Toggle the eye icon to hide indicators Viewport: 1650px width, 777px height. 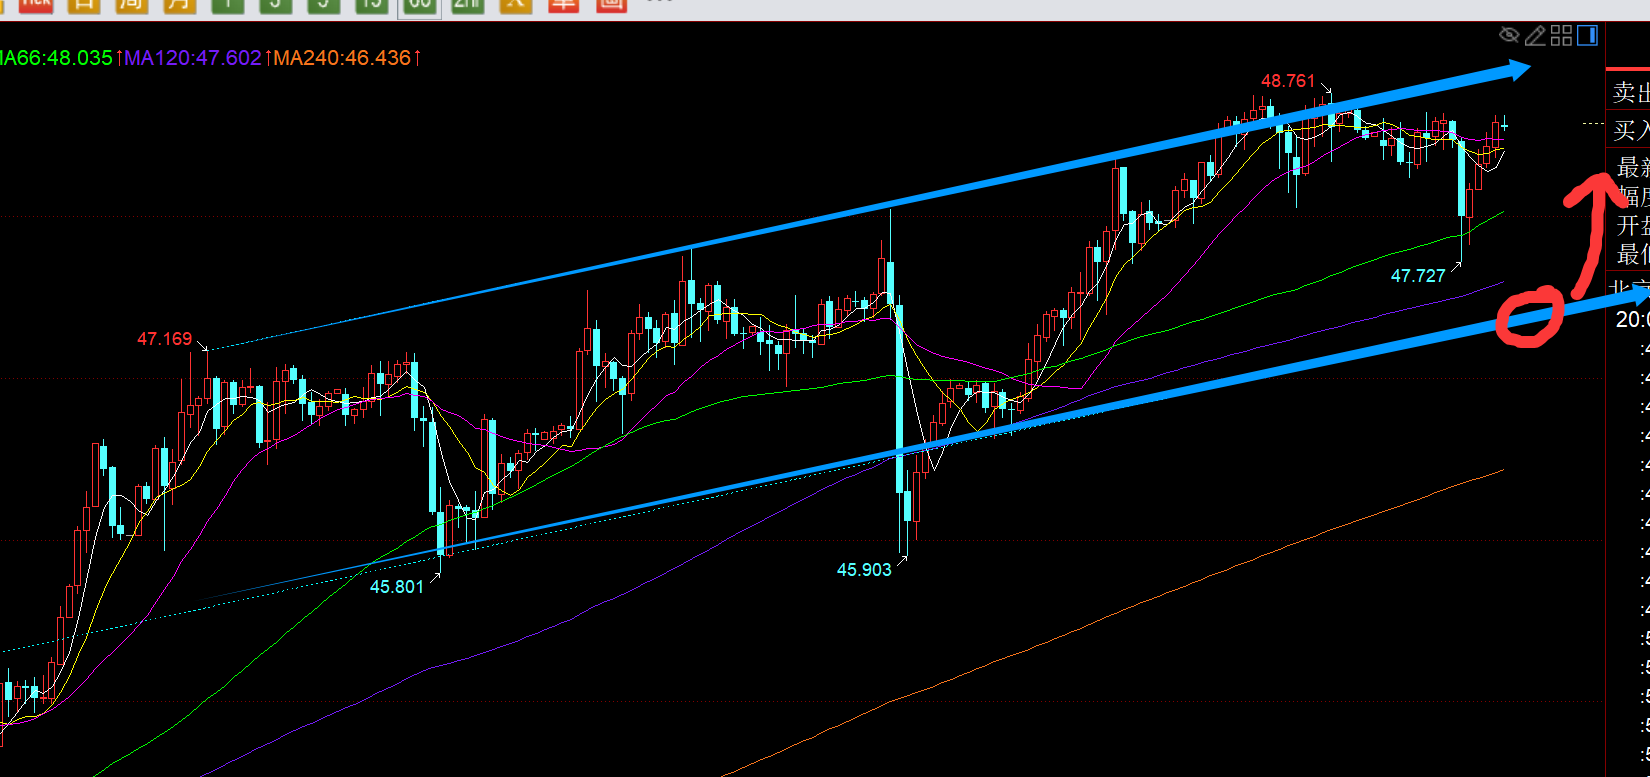click(1509, 36)
